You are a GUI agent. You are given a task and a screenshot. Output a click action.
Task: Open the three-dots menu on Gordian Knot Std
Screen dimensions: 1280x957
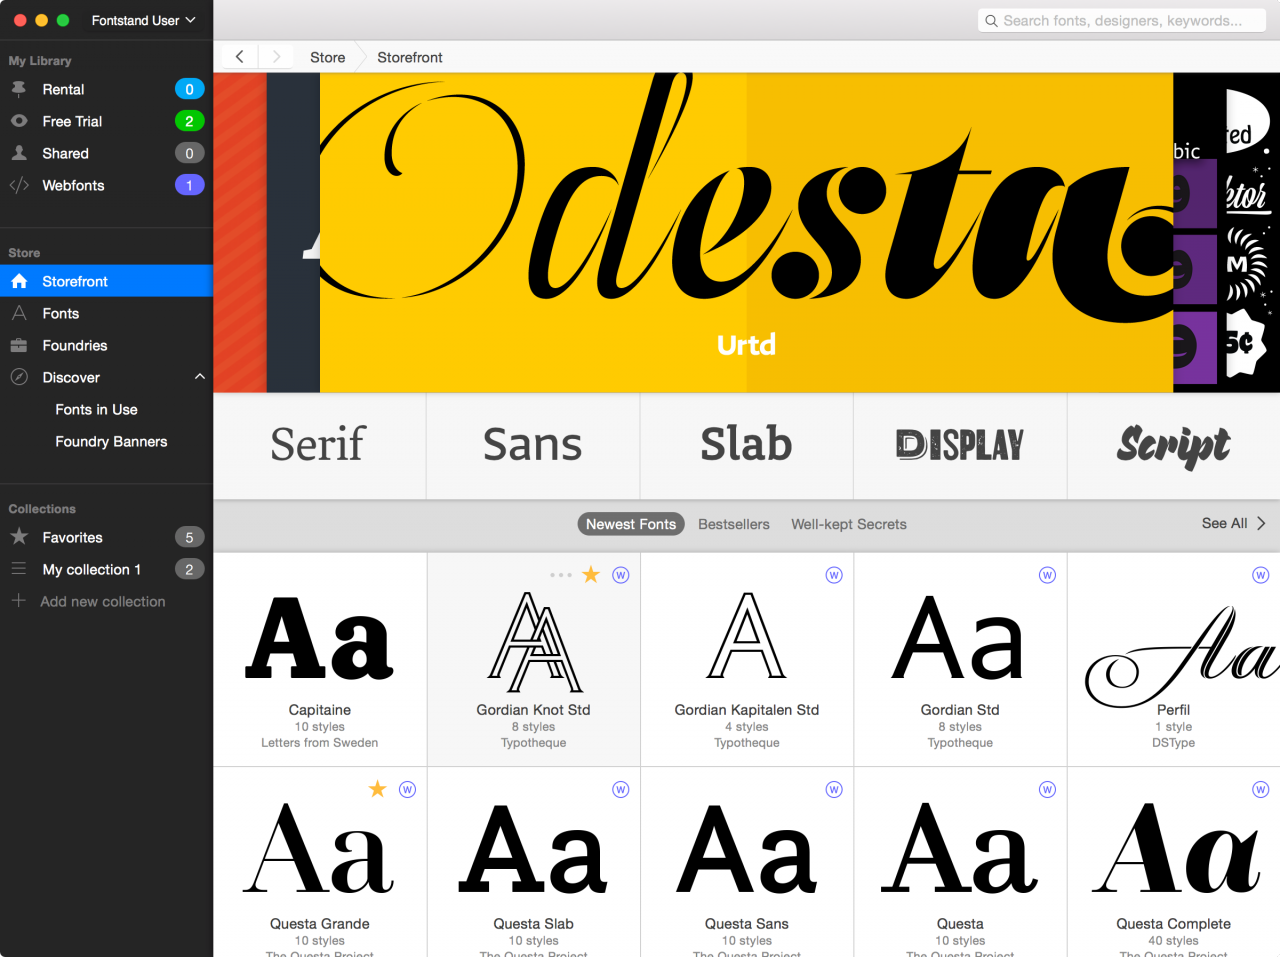pyautogui.click(x=561, y=575)
